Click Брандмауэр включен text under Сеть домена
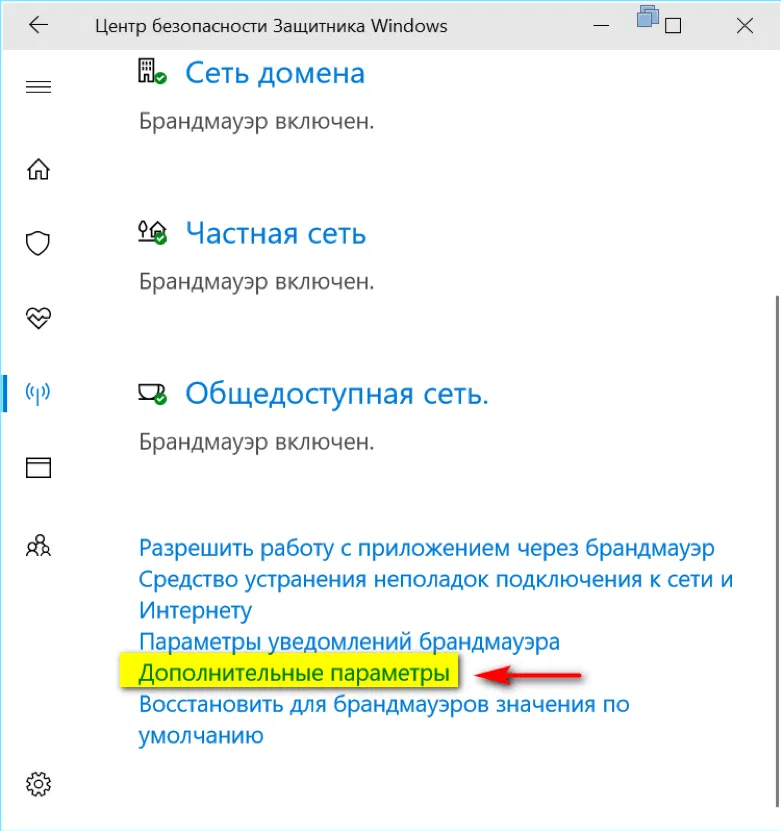 [x=256, y=122]
